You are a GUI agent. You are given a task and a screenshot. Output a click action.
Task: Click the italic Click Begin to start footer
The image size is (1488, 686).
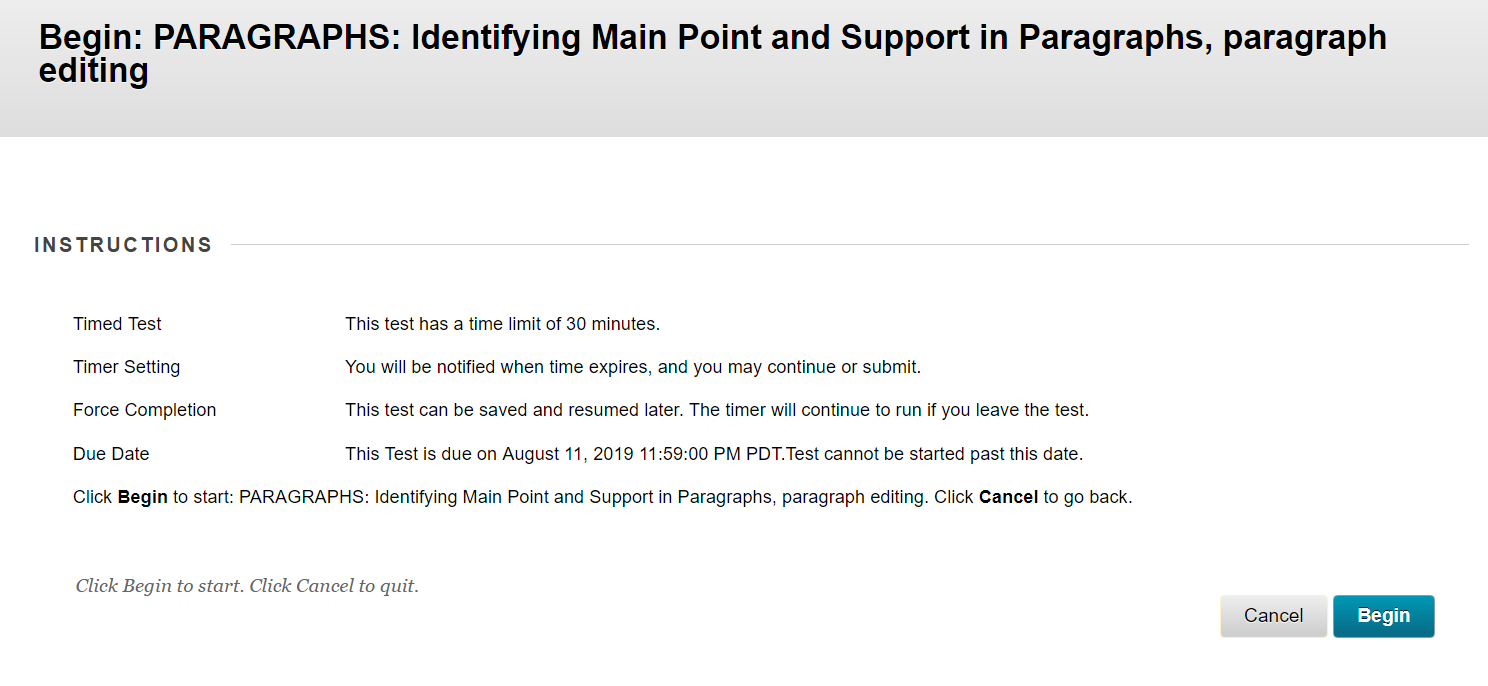coord(247,586)
